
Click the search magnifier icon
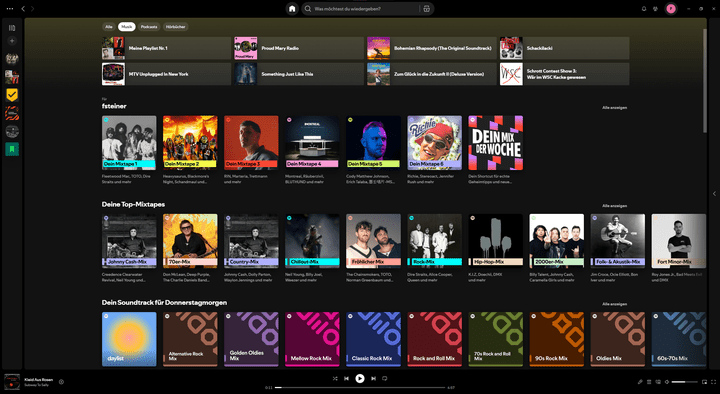click(x=308, y=9)
